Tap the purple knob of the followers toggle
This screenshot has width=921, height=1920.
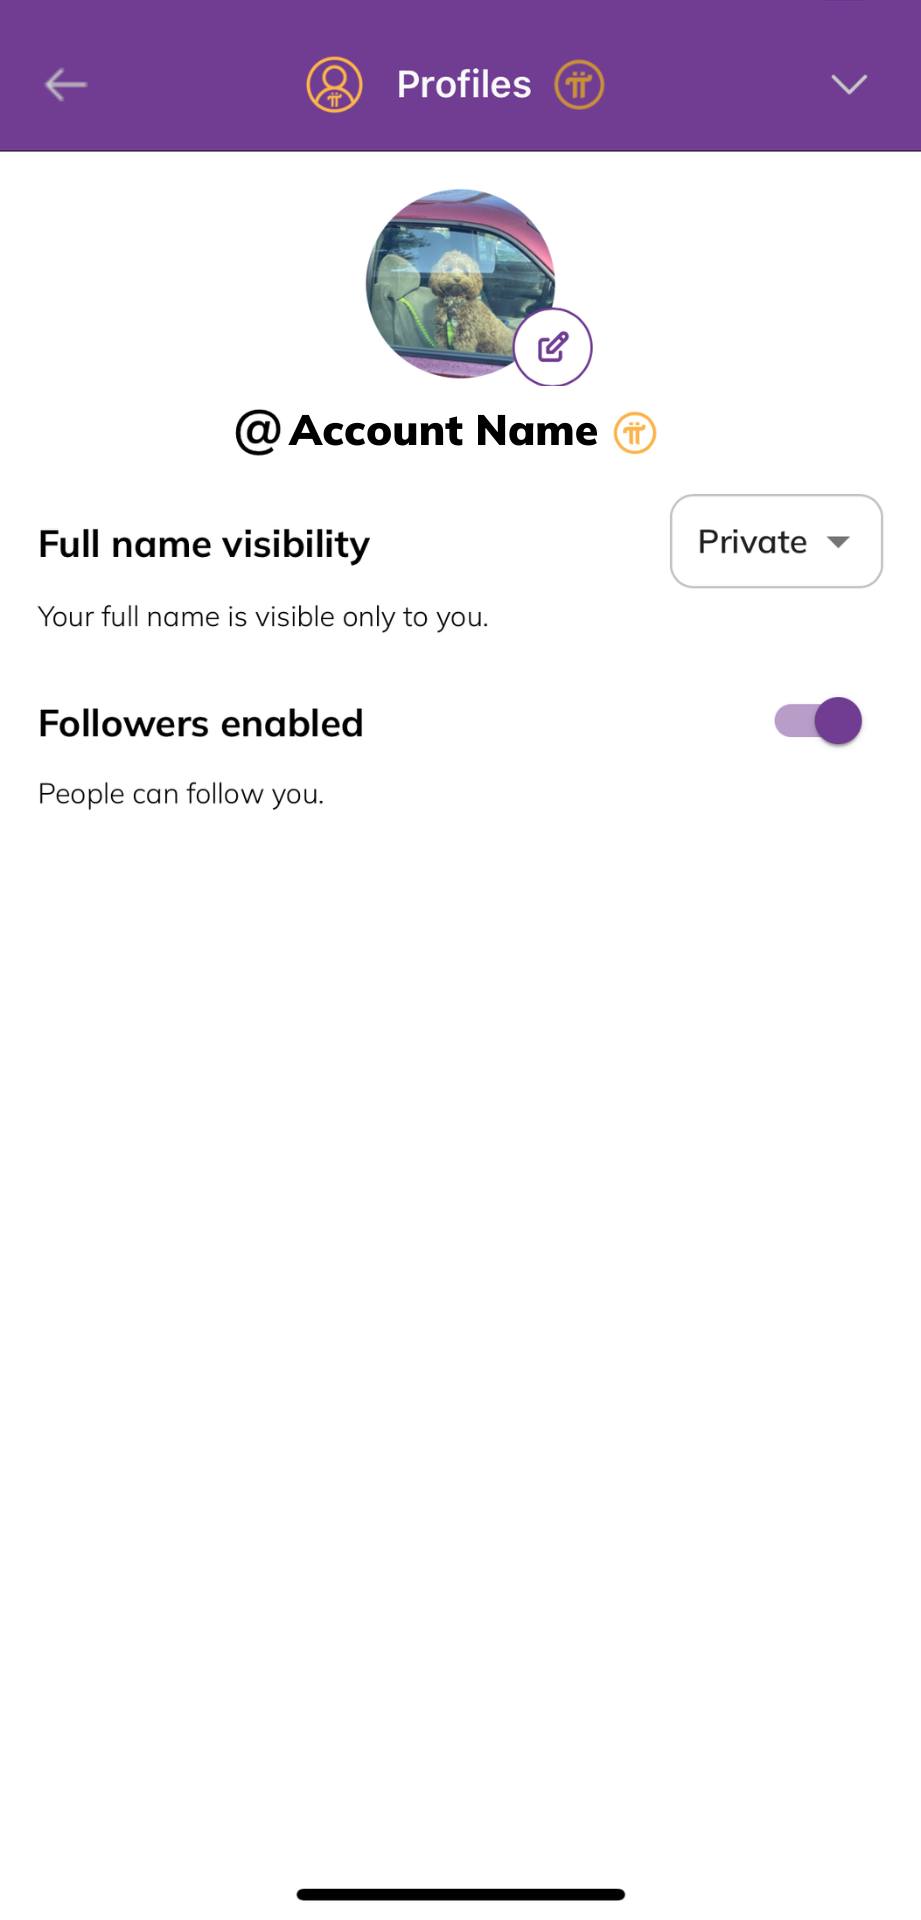point(838,721)
